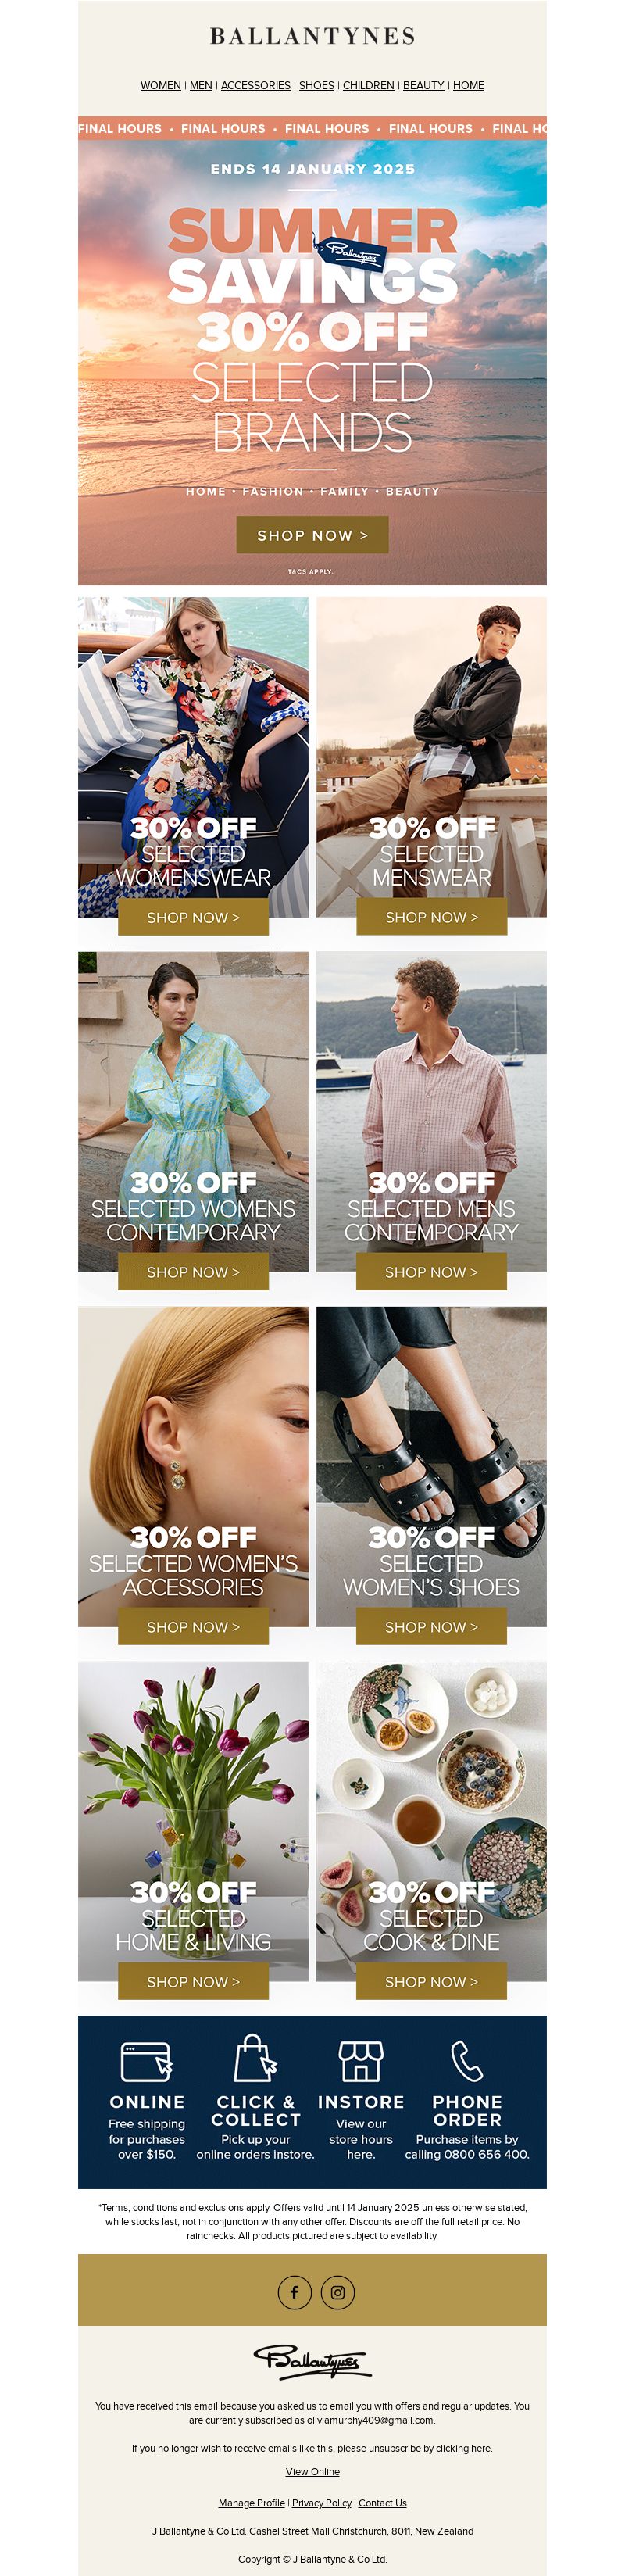This screenshot has width=625, height=2576.
Task: Click the Instore storefront icon
Action: click(361, 2061)
